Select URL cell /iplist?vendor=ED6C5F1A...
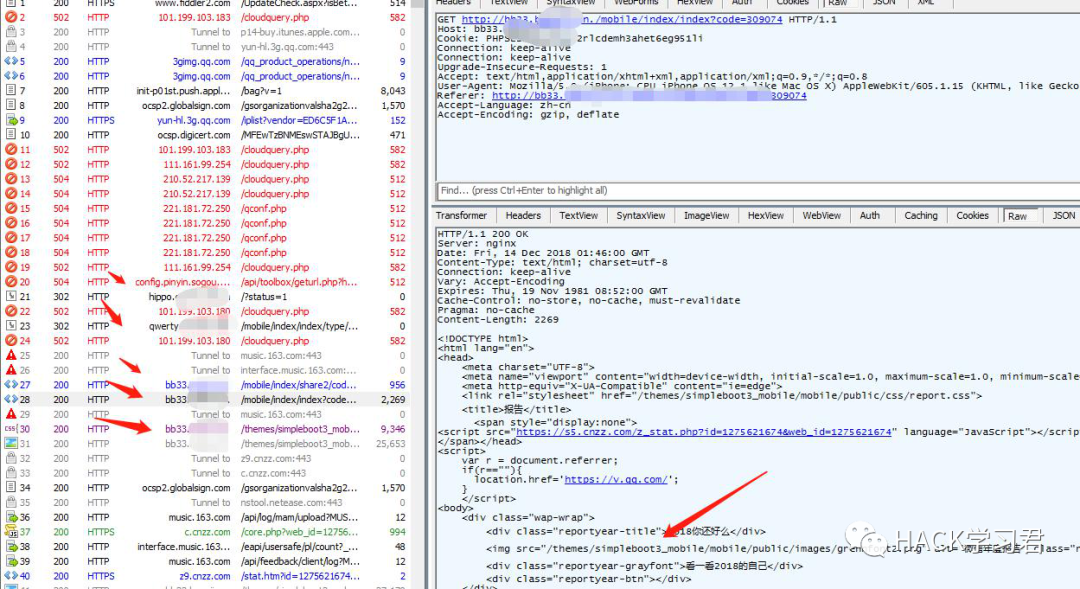The width and height of the screenshot is (1080, 589). point(299,120)
